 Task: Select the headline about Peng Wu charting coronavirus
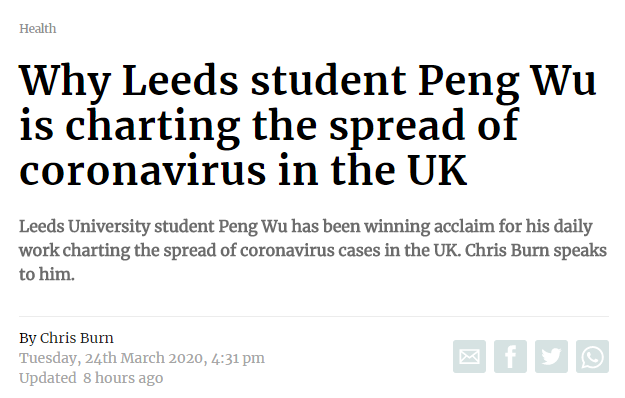point(308,125)
